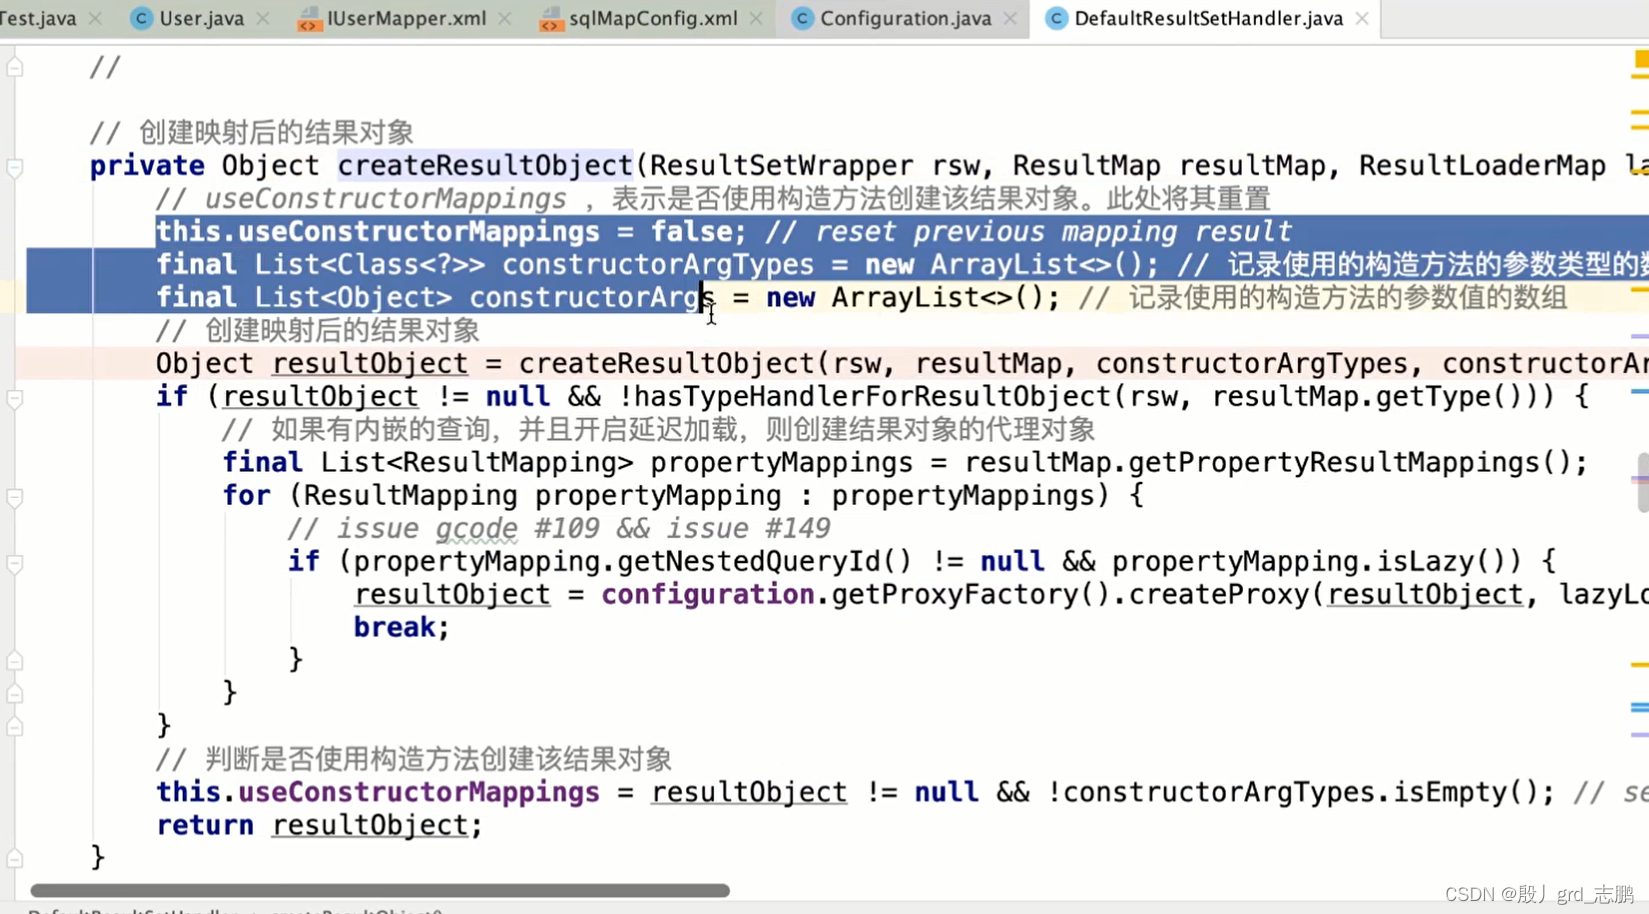Viewport: 1649px width, 914px height.
Task: Click List<Class<?>> type in constructorArgTypes declaration
Action: pyautogui.click(x=370, y=264)
